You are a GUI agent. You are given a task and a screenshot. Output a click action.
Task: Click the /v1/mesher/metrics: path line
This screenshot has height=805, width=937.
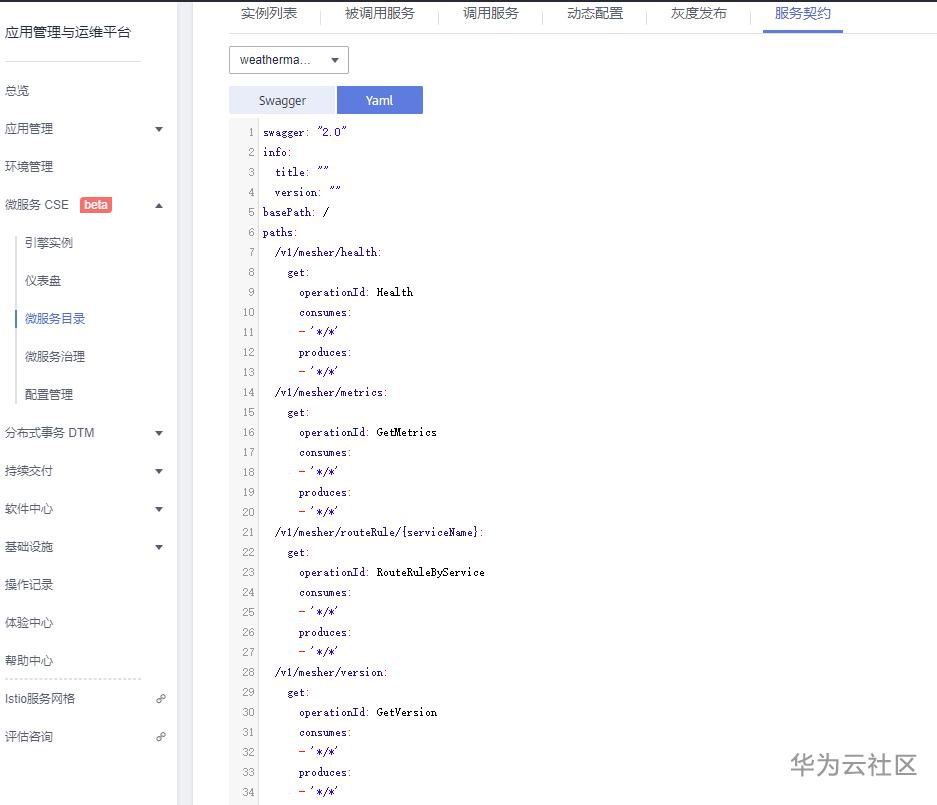click(x=331, y=392)
